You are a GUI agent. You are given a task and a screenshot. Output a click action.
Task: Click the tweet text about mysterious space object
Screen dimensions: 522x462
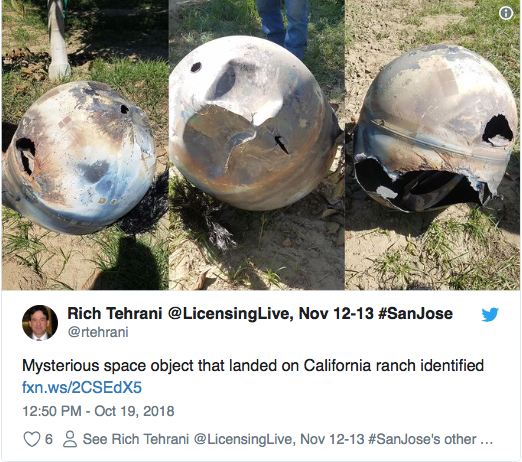tap(253, 366)
